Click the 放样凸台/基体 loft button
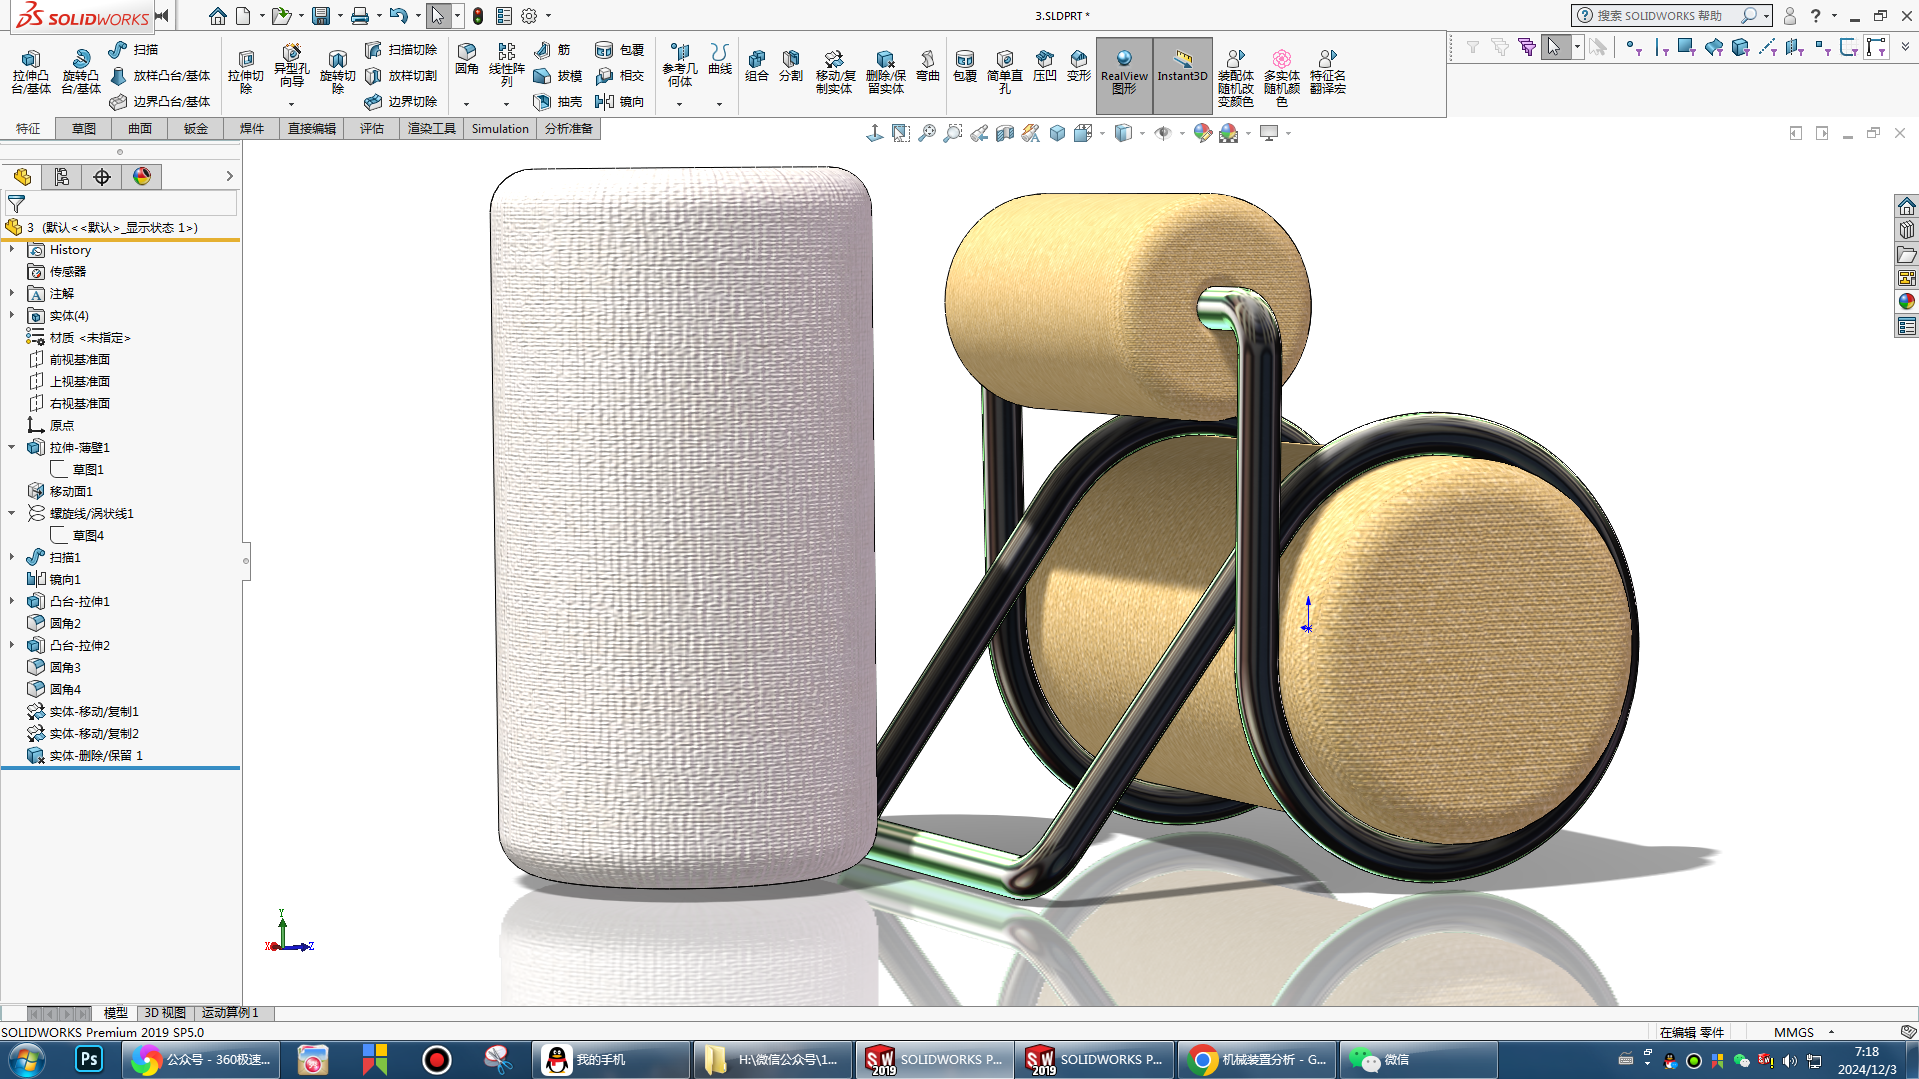 [160, 75]
